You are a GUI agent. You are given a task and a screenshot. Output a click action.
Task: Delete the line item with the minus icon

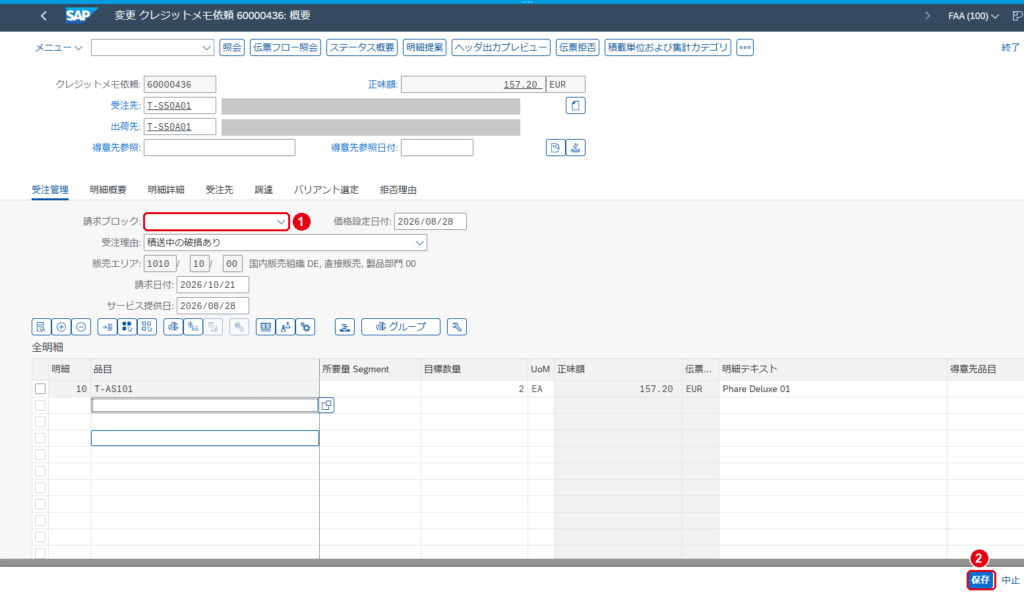(81, 327)
